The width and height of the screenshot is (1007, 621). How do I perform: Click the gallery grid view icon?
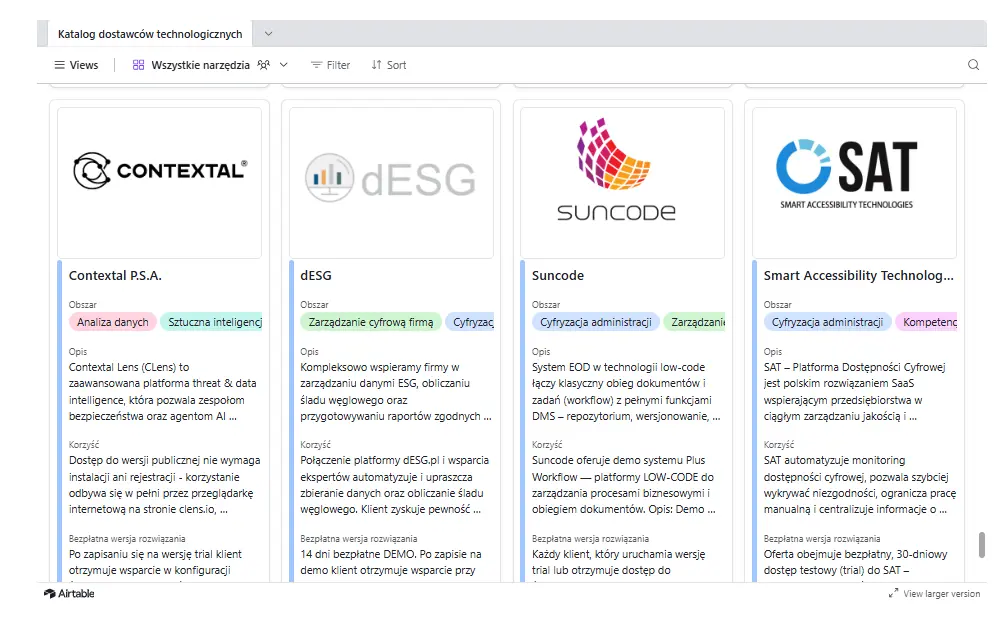point(138,65)
